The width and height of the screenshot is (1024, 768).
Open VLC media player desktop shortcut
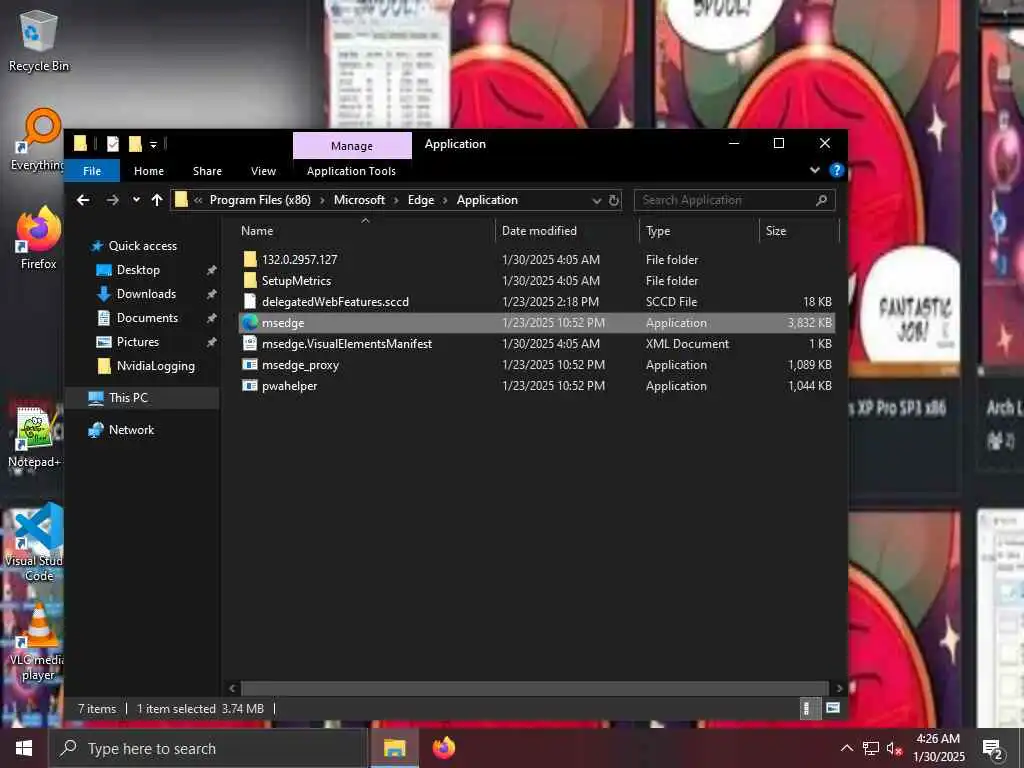(38, 643)
